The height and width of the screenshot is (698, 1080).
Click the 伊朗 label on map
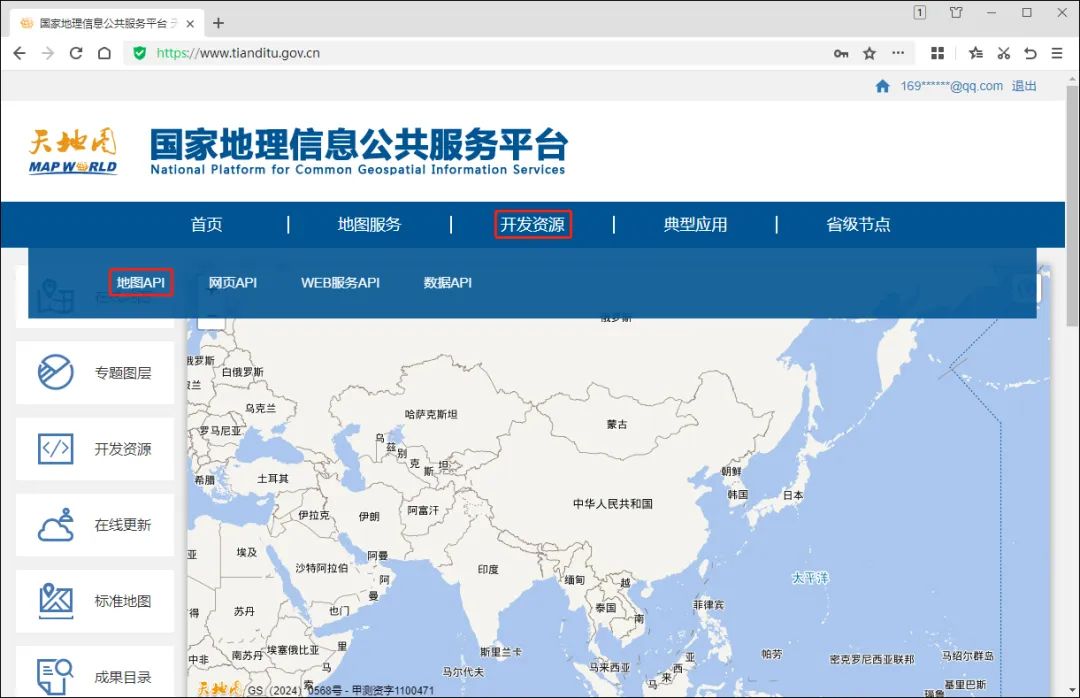(369, 516)
